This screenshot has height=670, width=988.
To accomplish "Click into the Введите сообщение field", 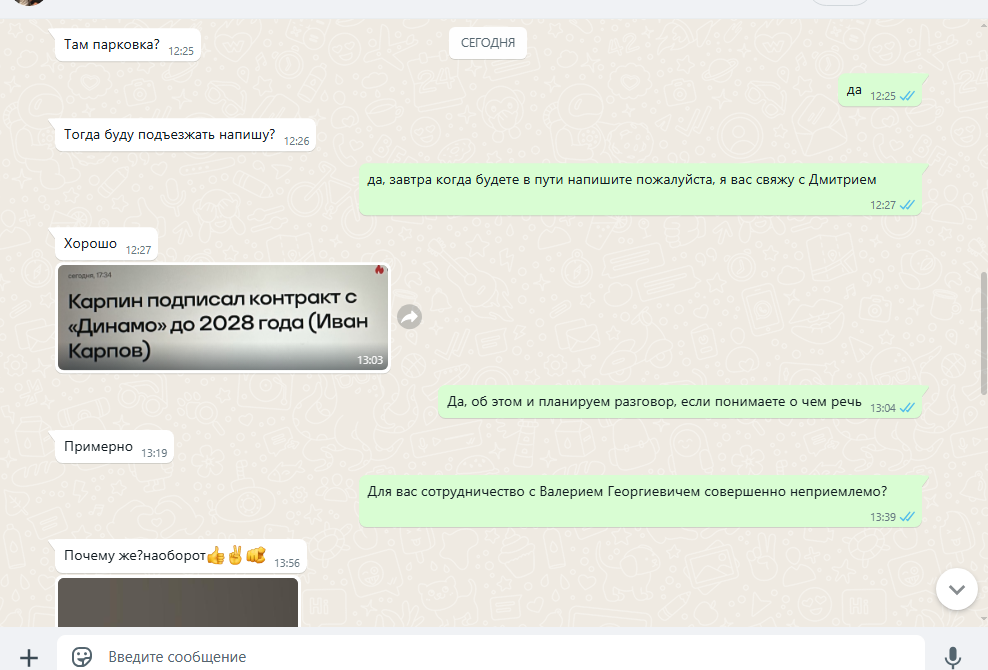I will [490, 656].
